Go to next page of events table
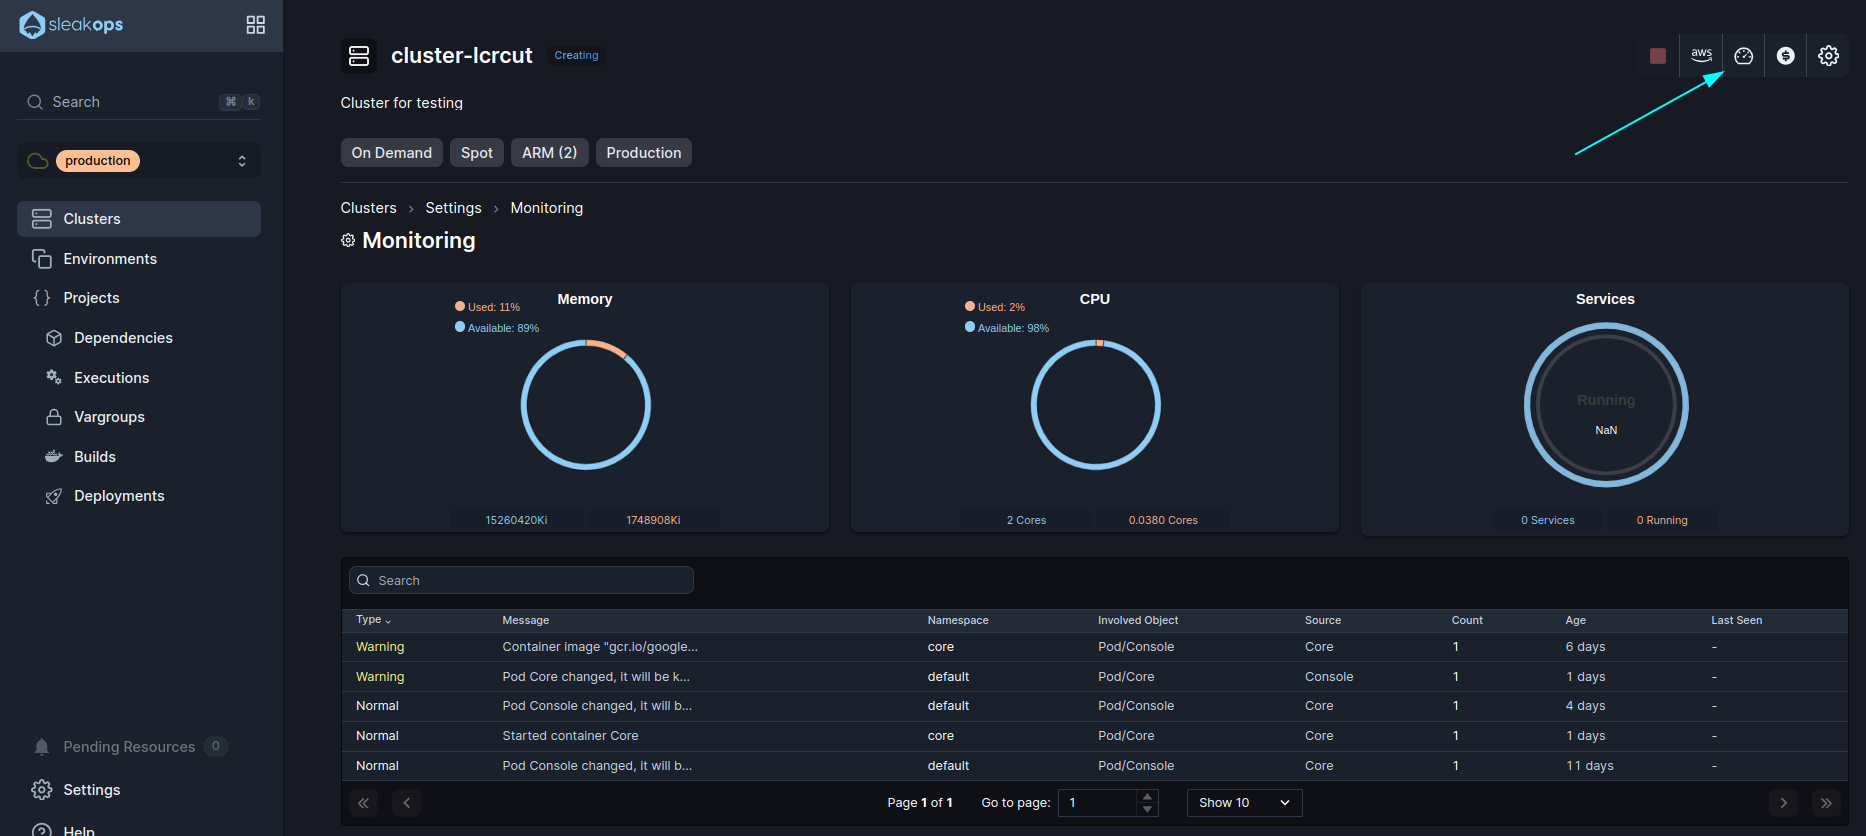This screenshot has width=1866, height=836. point(1783,803)
